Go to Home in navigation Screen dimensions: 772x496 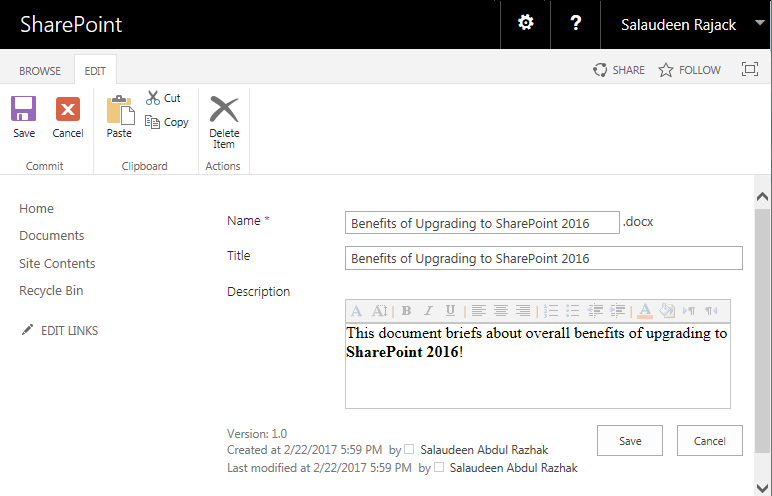tap(36, 208)
